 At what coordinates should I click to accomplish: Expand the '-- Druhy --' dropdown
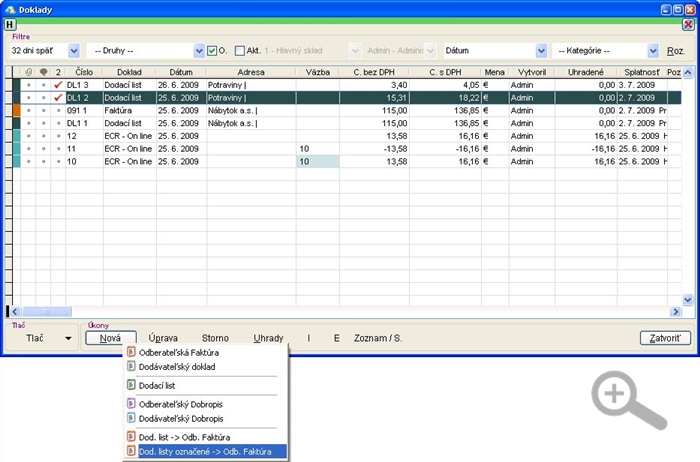click(x=198, y=50)
